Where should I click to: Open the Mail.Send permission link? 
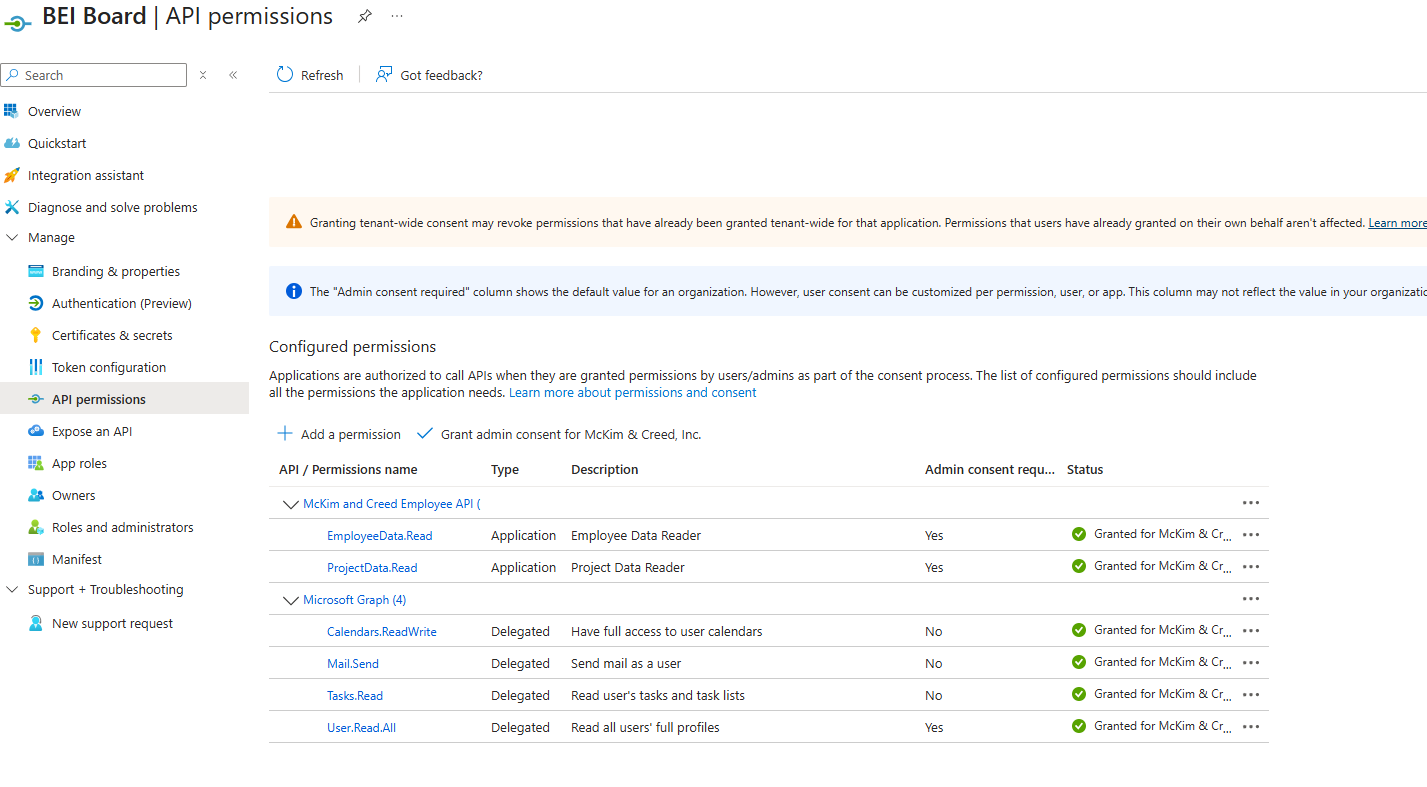(x=353, y=664)
